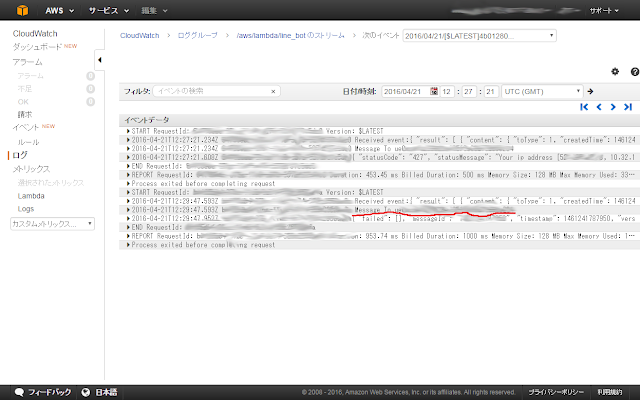This screenshot has height=400, width=640.
Task: Expand the 12:29:47.952Z failed messageId row
Action: tap(128, 218)
